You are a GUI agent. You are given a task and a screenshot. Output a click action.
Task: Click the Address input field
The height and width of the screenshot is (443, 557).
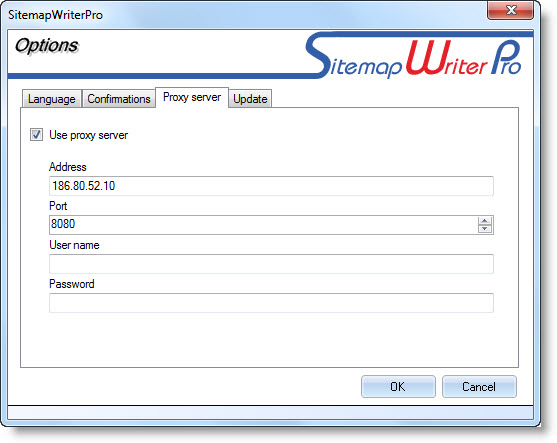tap(271, 186)
